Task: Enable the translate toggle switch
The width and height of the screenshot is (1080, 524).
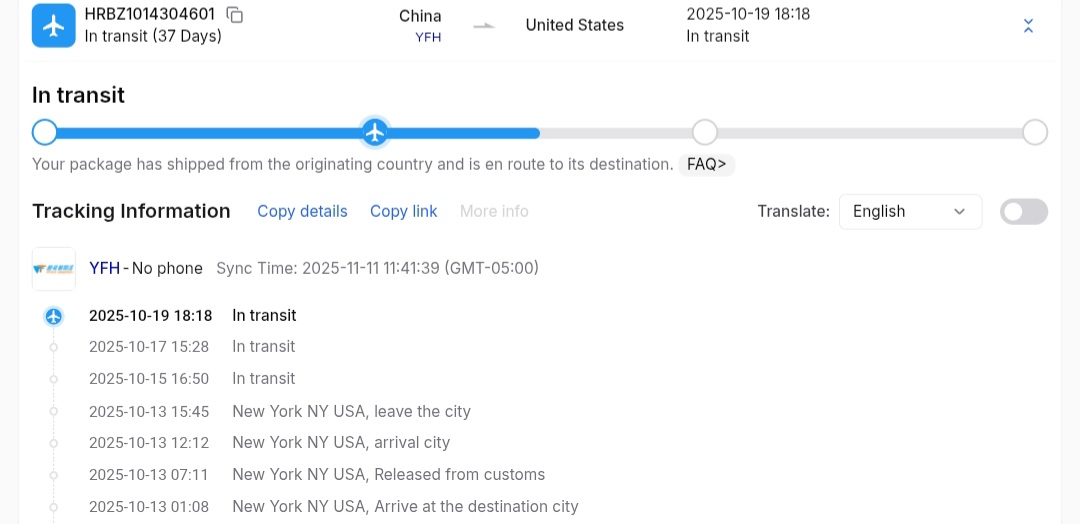Action: [1024, 211]
